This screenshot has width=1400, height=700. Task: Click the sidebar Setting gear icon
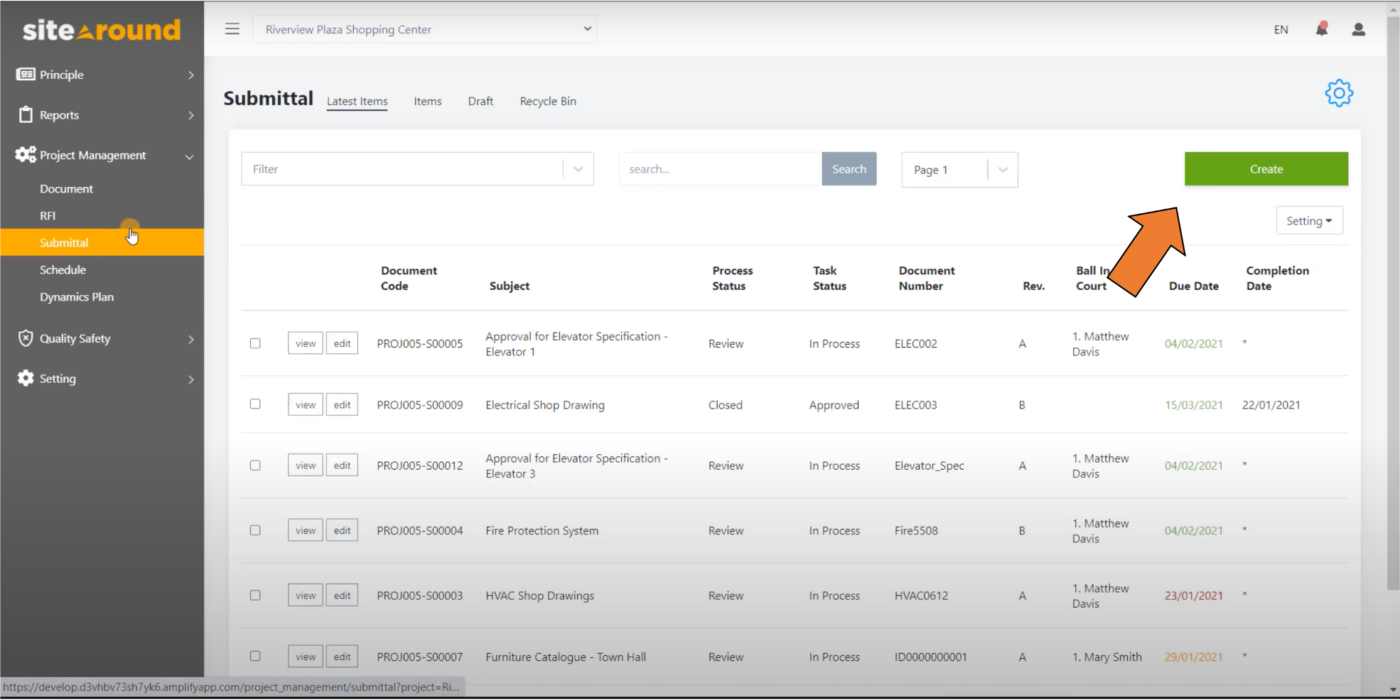pos(26,378)
